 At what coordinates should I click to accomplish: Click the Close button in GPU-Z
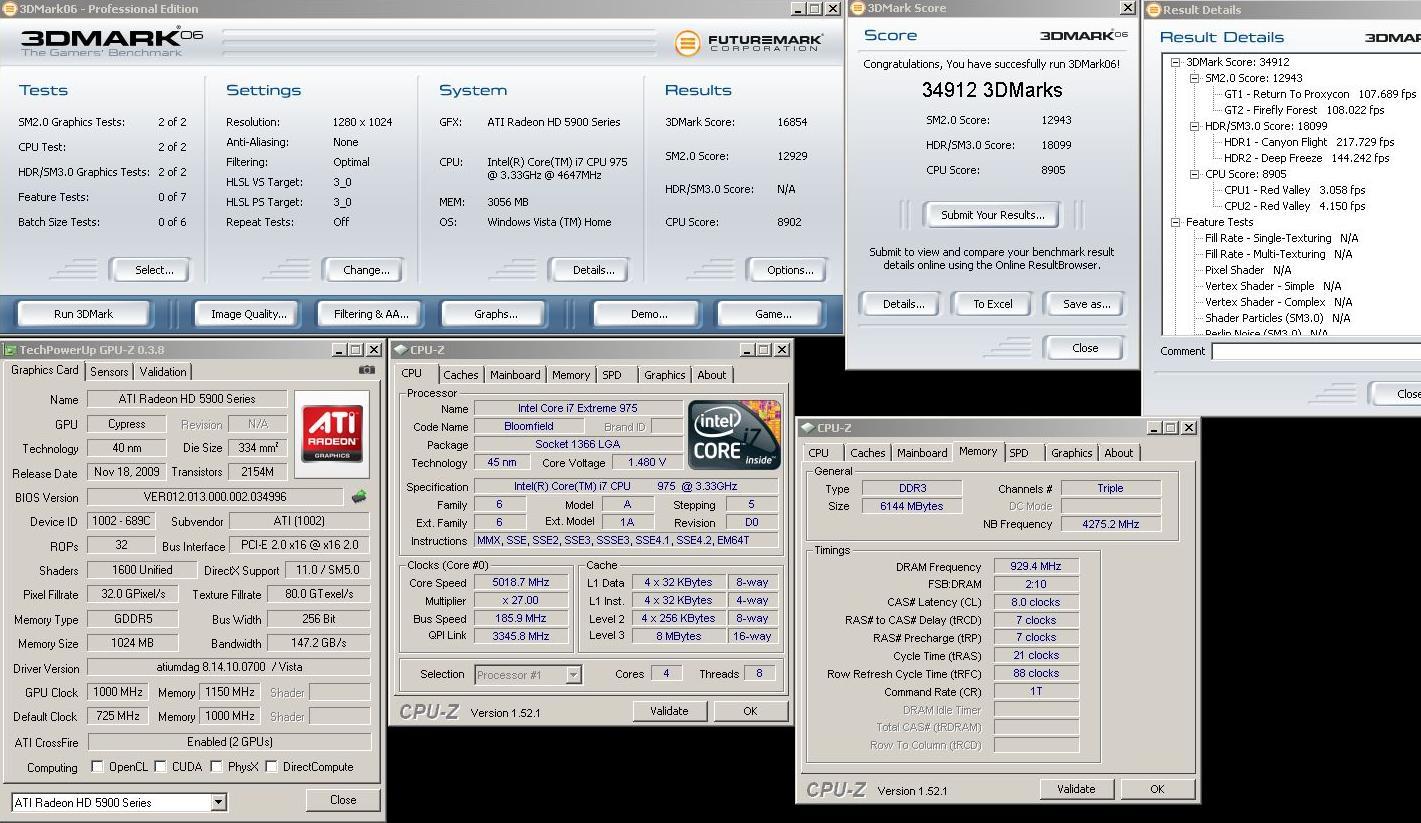pyautogui.click(x=343, y=800)
